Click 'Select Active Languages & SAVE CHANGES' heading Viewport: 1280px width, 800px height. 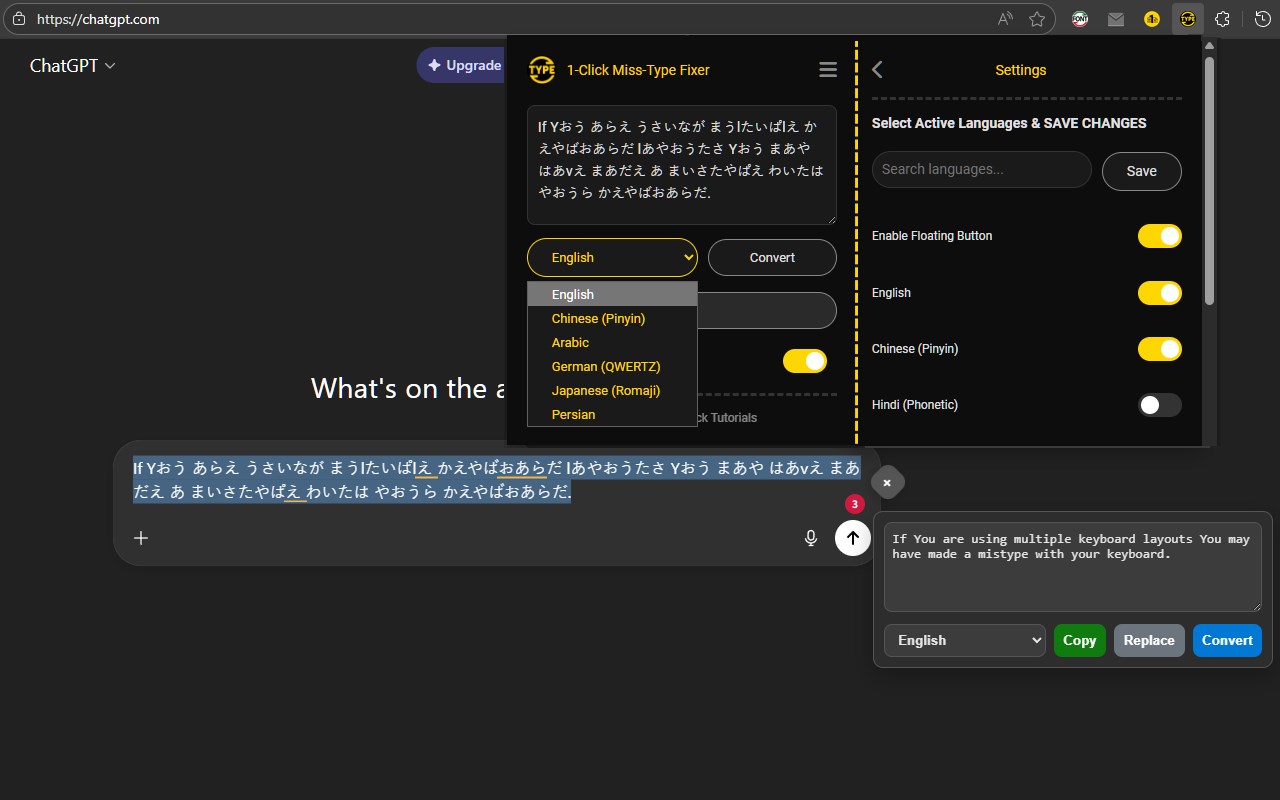click(1009, 123)
